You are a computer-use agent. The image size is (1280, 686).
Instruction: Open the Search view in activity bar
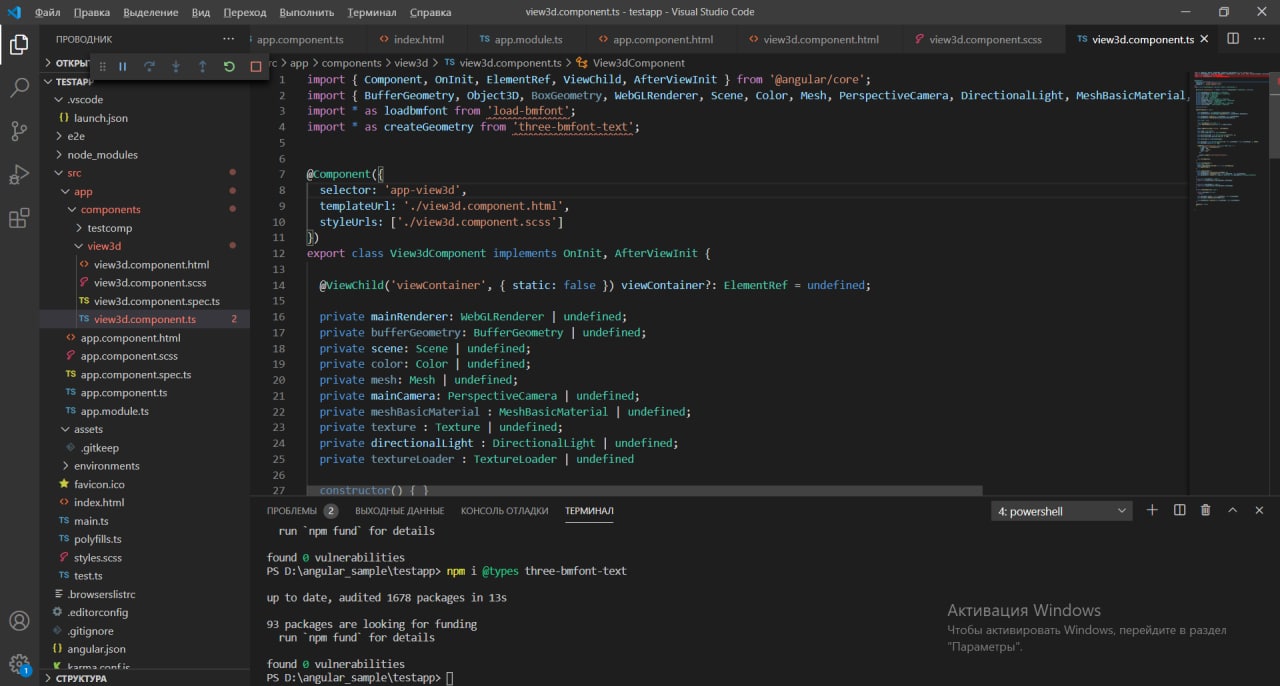coord(19,87)
